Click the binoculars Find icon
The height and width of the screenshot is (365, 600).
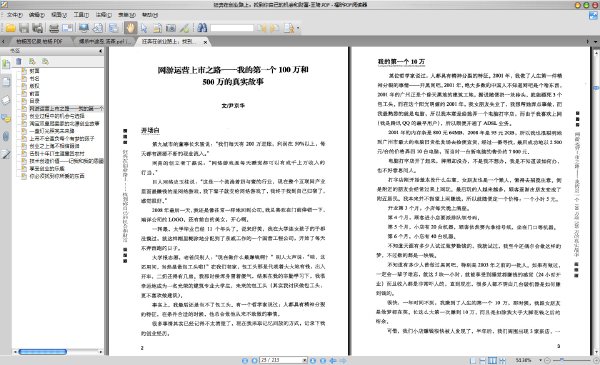pyautogui.click(x=202, y=28)
